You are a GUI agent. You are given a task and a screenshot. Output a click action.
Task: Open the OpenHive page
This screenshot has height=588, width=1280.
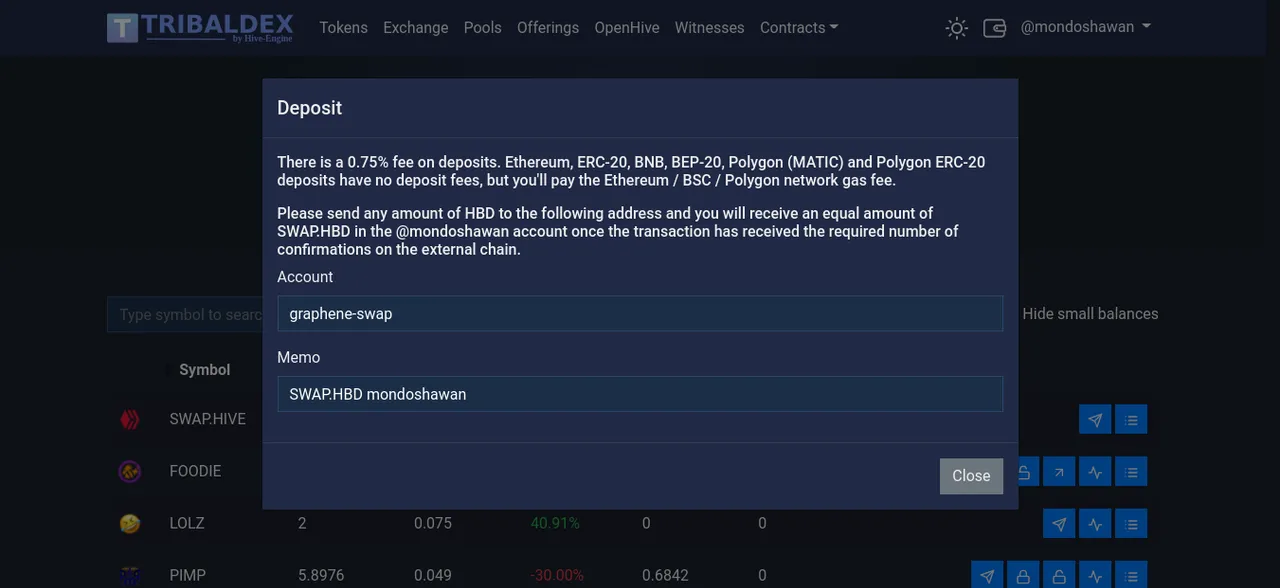pyautogui.click(x=627, y=28)
